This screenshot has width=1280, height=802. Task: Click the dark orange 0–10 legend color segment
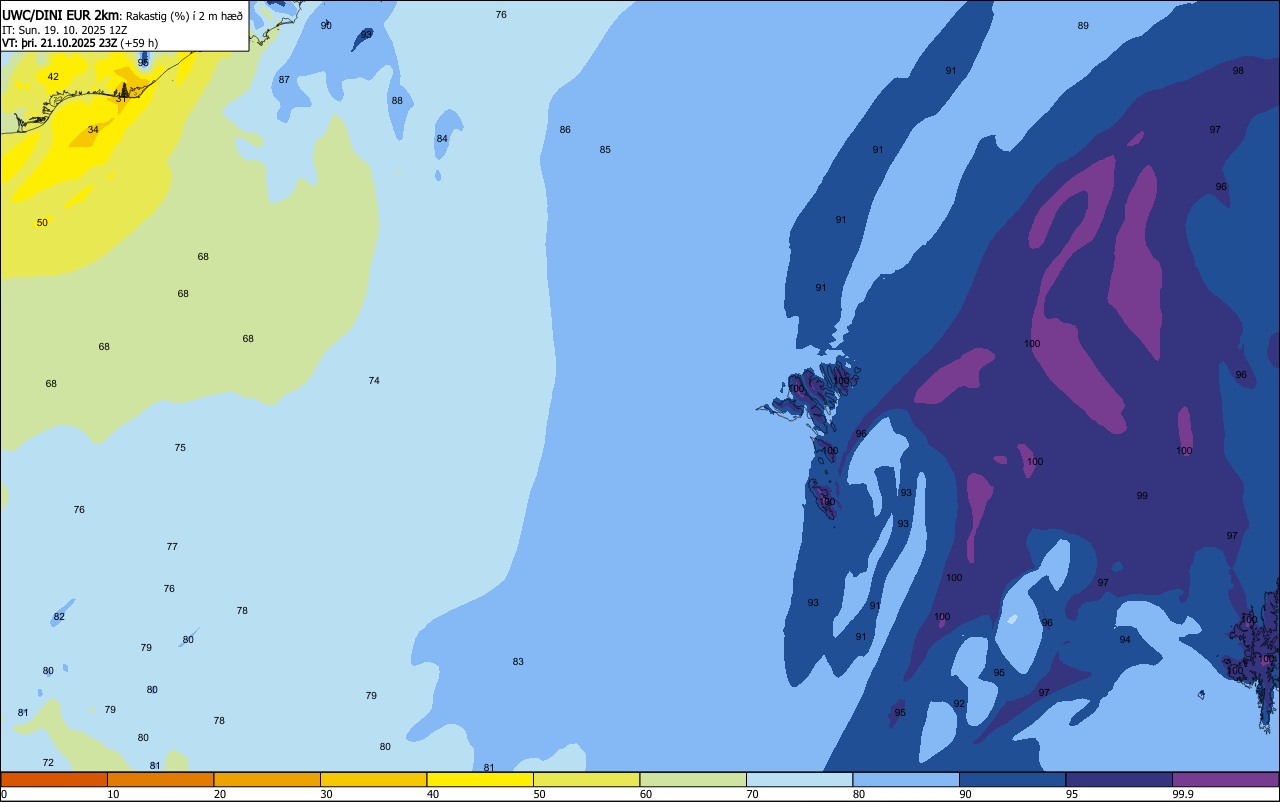pyautogui.click(x=54, y=779)
